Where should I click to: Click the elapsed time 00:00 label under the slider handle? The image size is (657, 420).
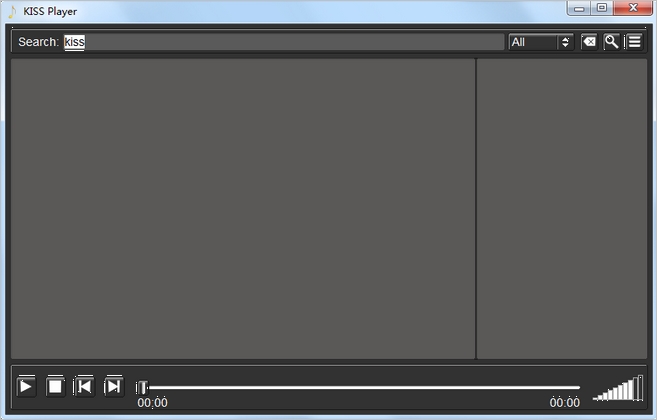153,402
